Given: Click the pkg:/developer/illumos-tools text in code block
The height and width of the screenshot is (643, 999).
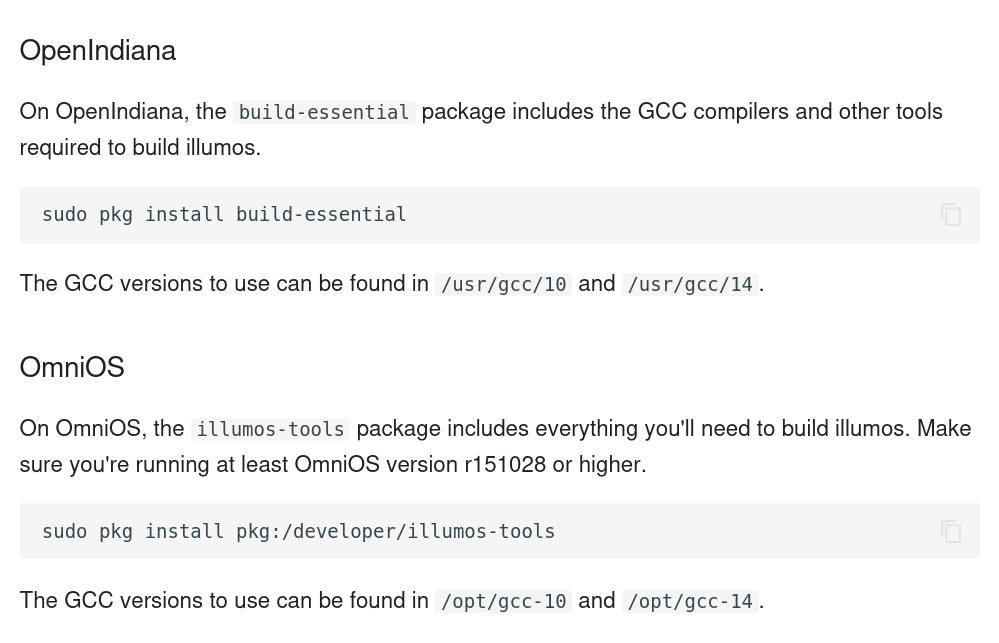Looking at the screenshot, I should coord(395,532).
